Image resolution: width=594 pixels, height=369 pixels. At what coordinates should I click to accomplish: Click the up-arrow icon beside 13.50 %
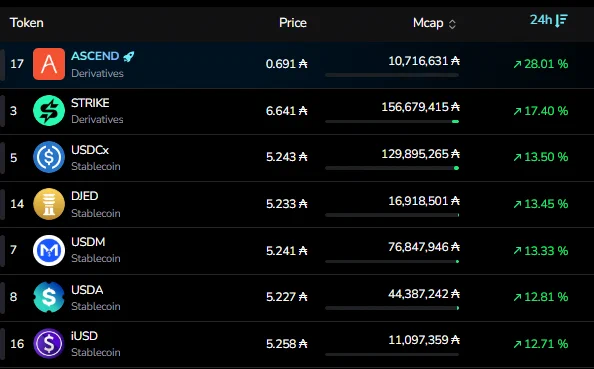click(x=517, y=157)
